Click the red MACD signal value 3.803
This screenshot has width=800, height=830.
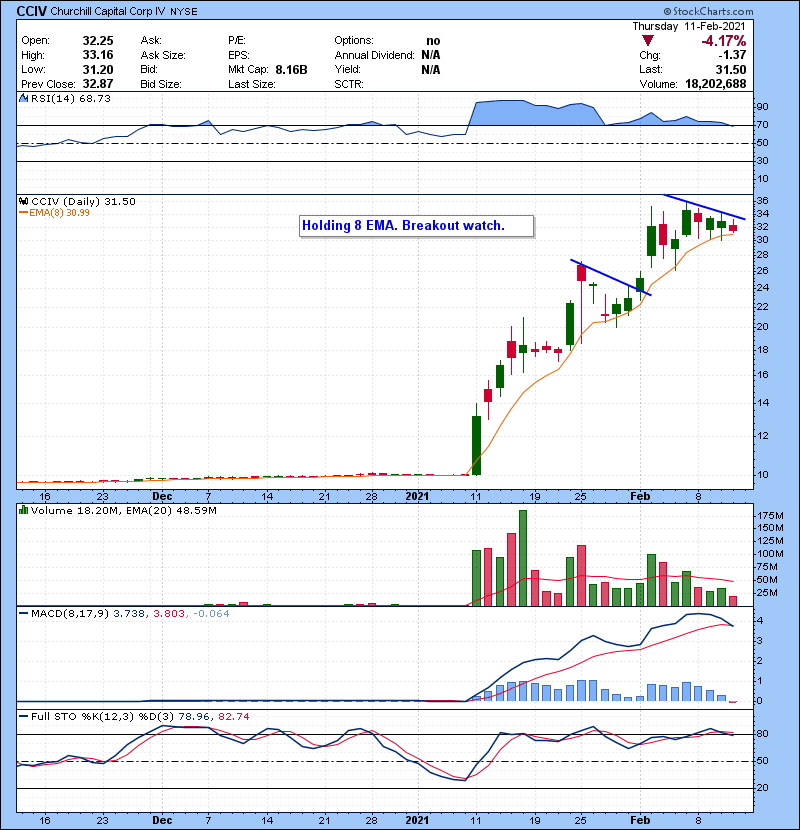point(169,614)
